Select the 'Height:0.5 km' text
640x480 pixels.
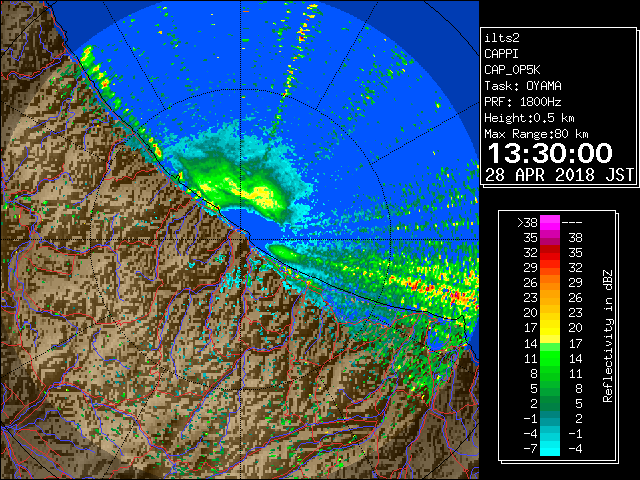pos(529,118)
